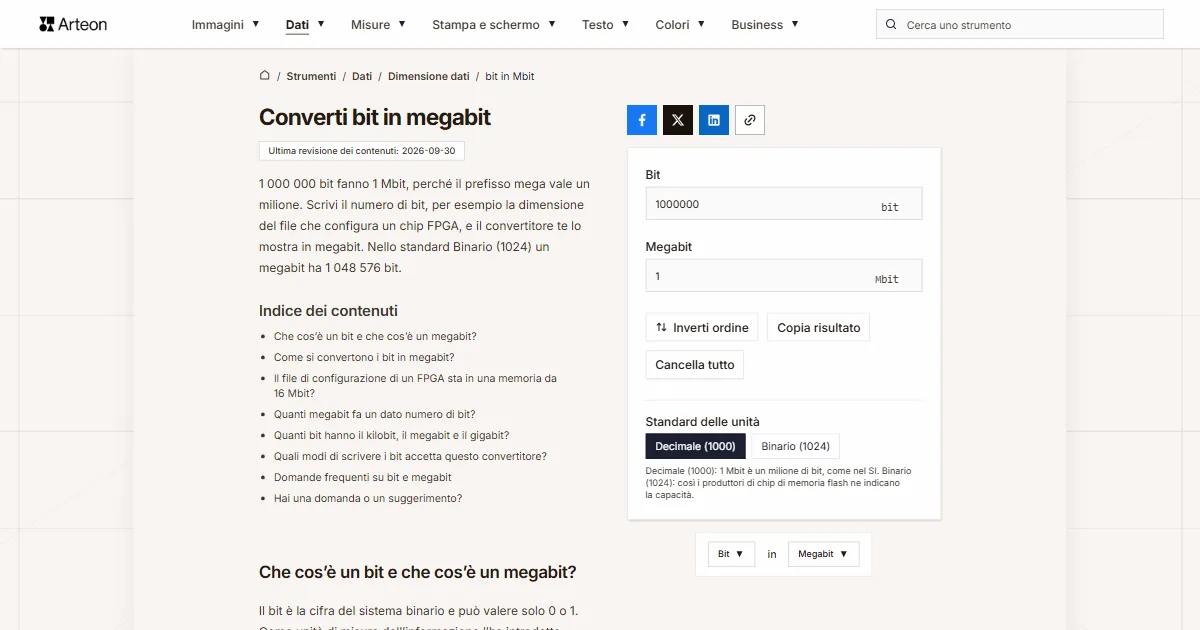Share page on Facebook
Viewport: 1200px width, 630px height.
(642, 120)
